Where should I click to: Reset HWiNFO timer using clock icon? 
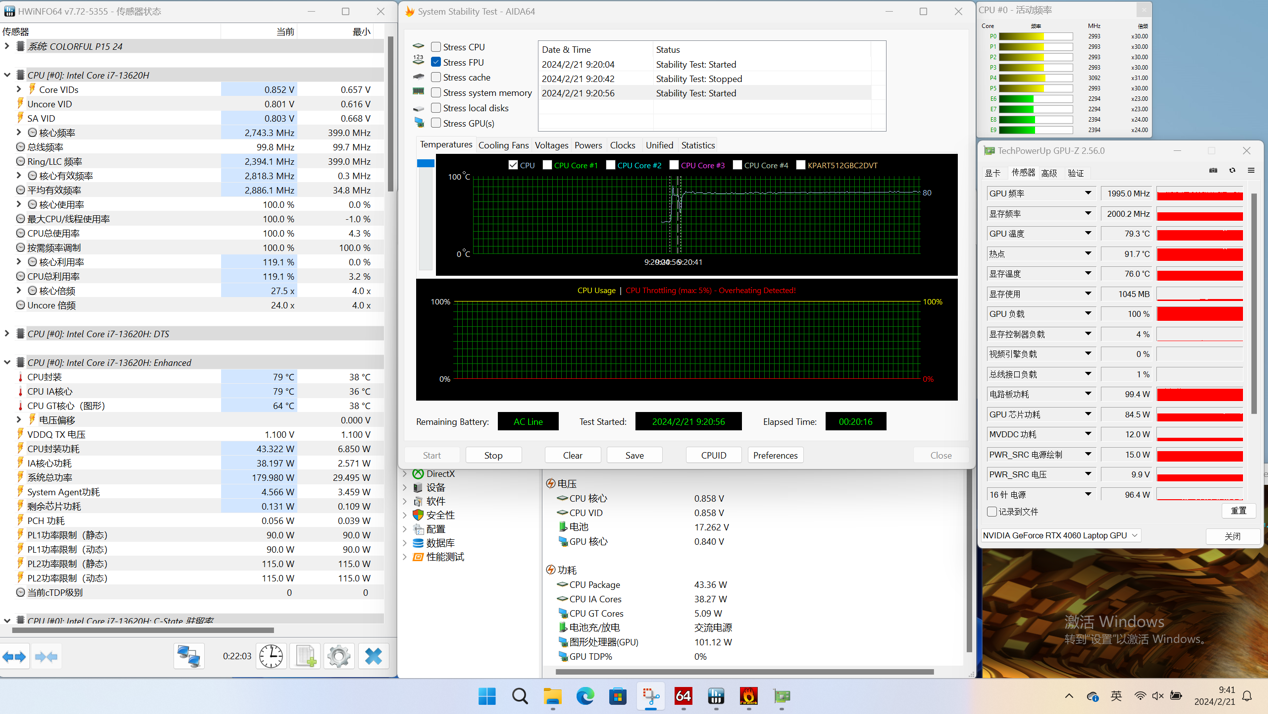click(x=271, y=656)
